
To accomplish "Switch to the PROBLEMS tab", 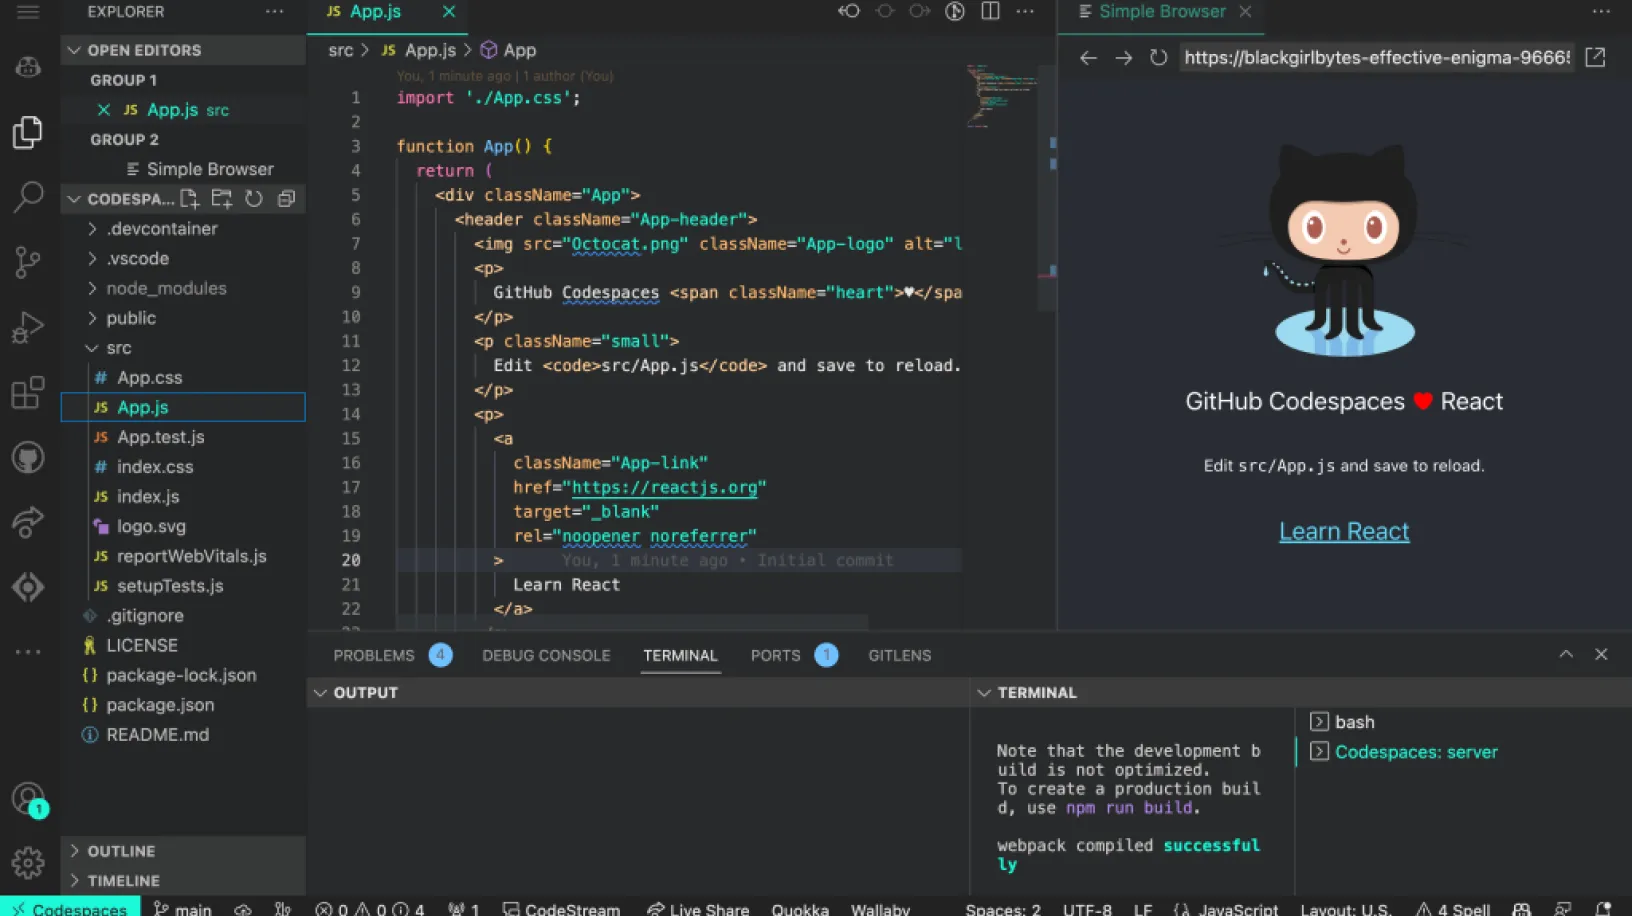I will coord(374,656).
